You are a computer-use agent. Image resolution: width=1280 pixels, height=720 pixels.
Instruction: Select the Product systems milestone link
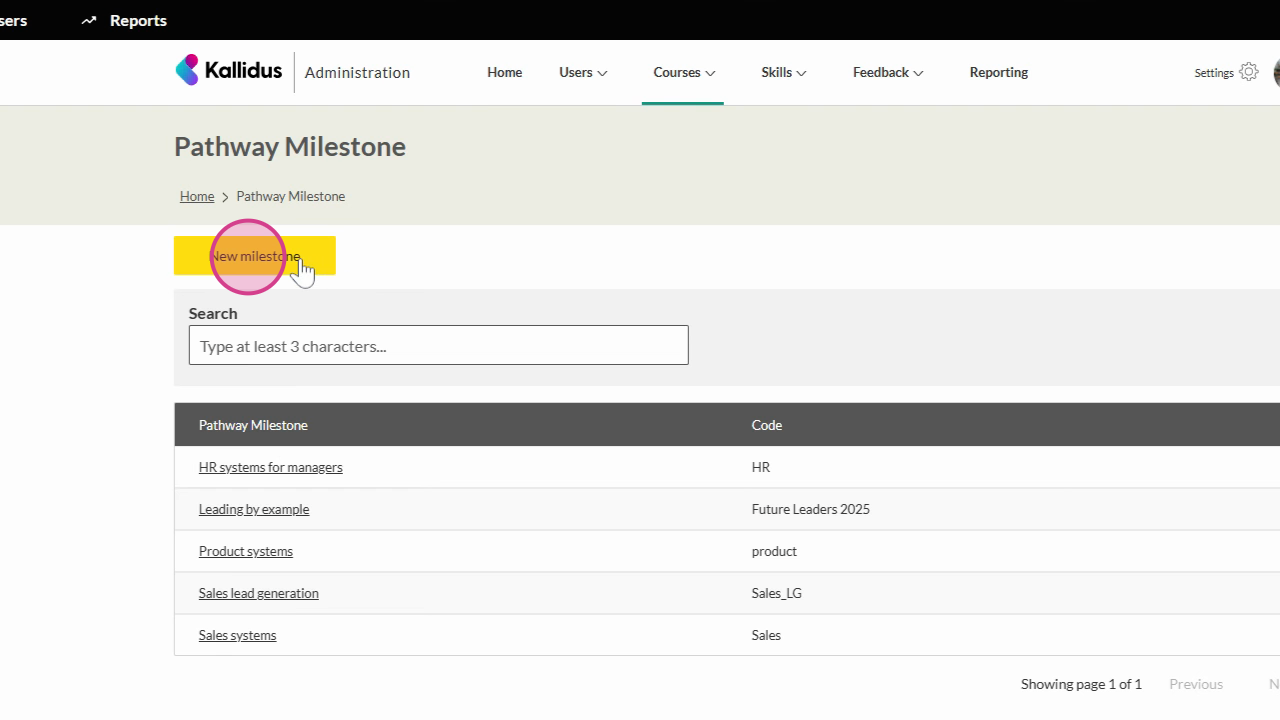click(246, 551)
